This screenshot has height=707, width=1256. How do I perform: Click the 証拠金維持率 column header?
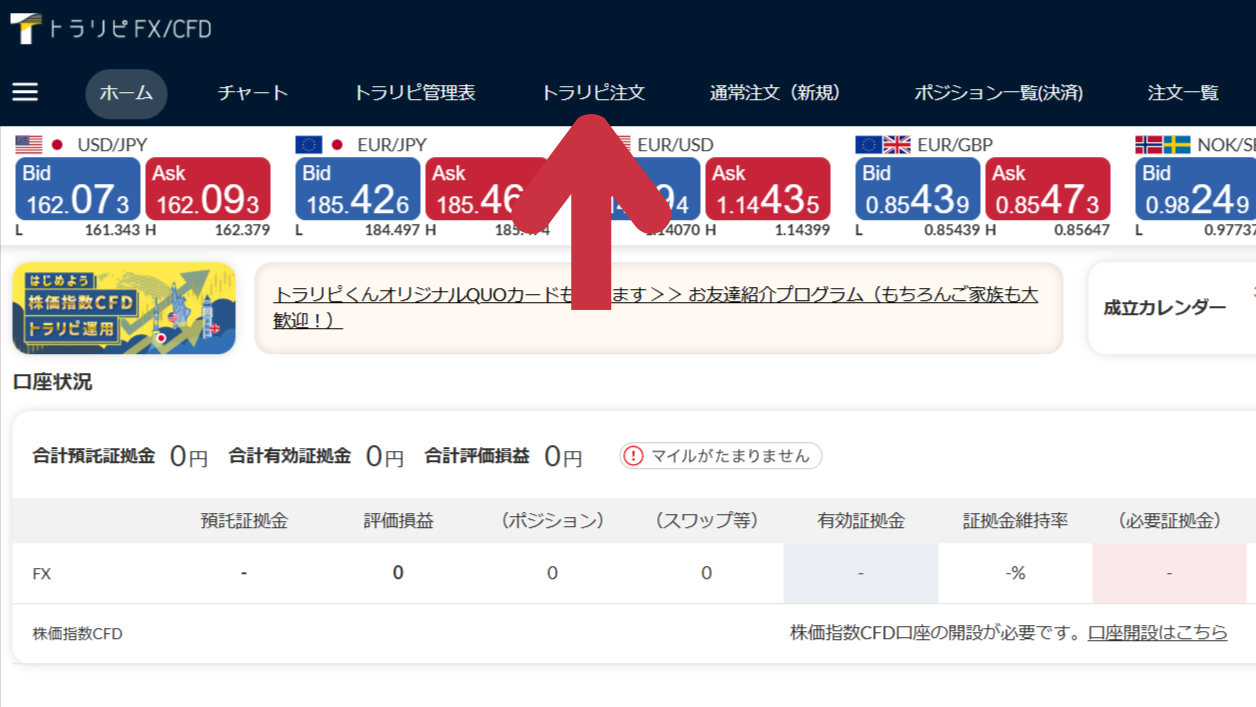[x=1016, y=521]
